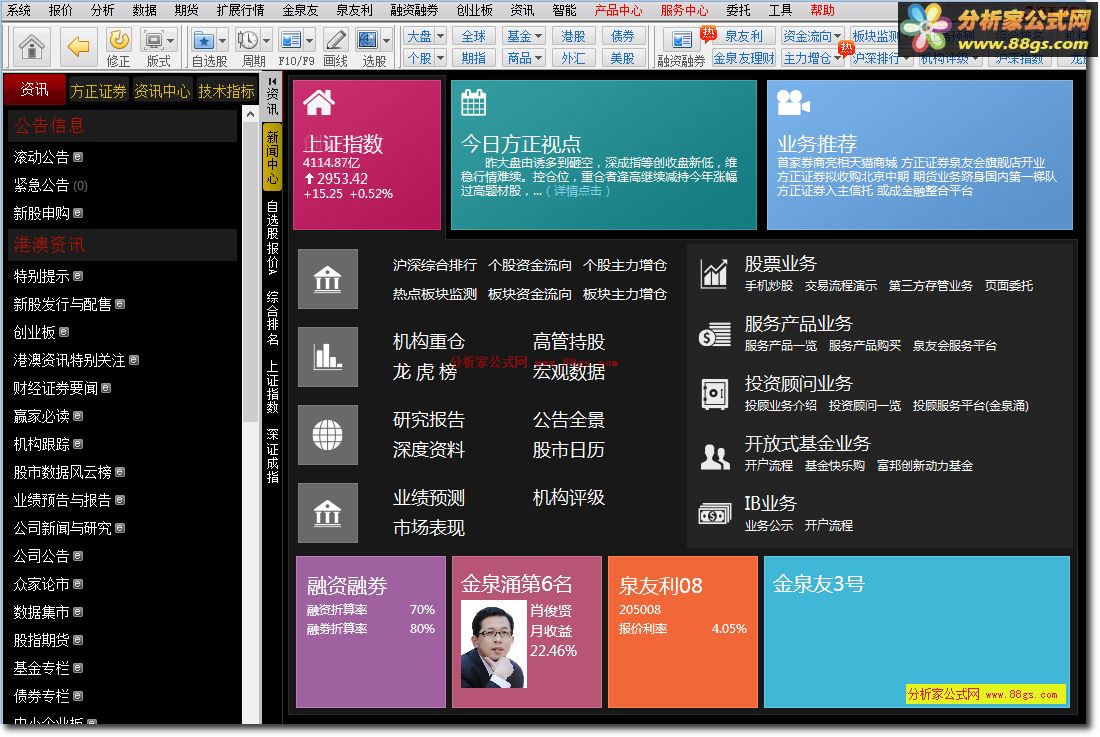Viewport: 1100px width, 737px height.
Task: Expand the 版式 dropdown arrow
Action: [x=170, y=40]
